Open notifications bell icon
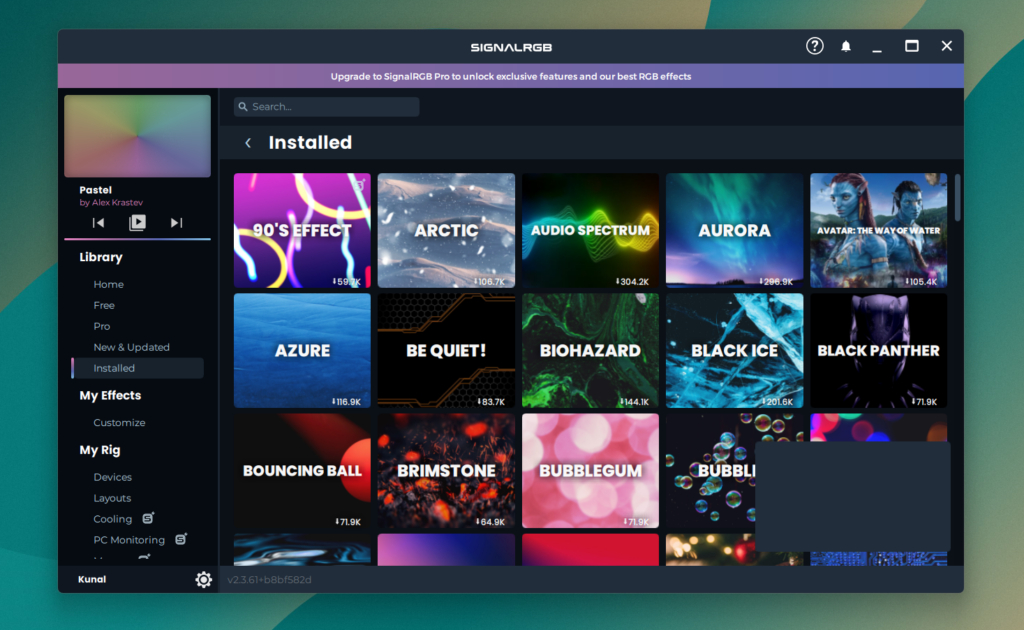The image size is (1024, 630). click(x=846, y=46)
